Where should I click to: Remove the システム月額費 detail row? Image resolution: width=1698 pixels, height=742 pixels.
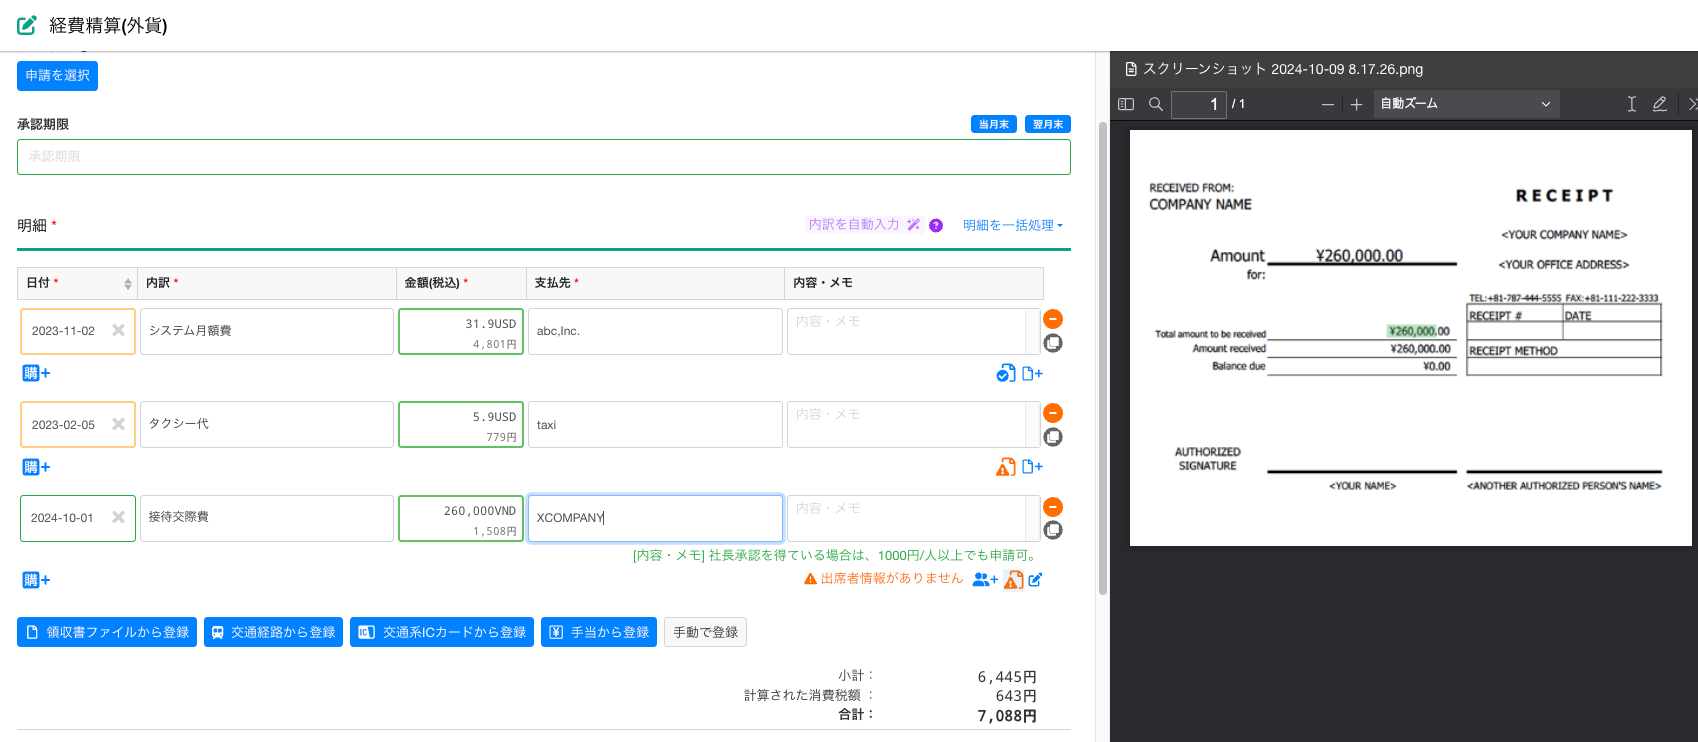(1053, 319)
